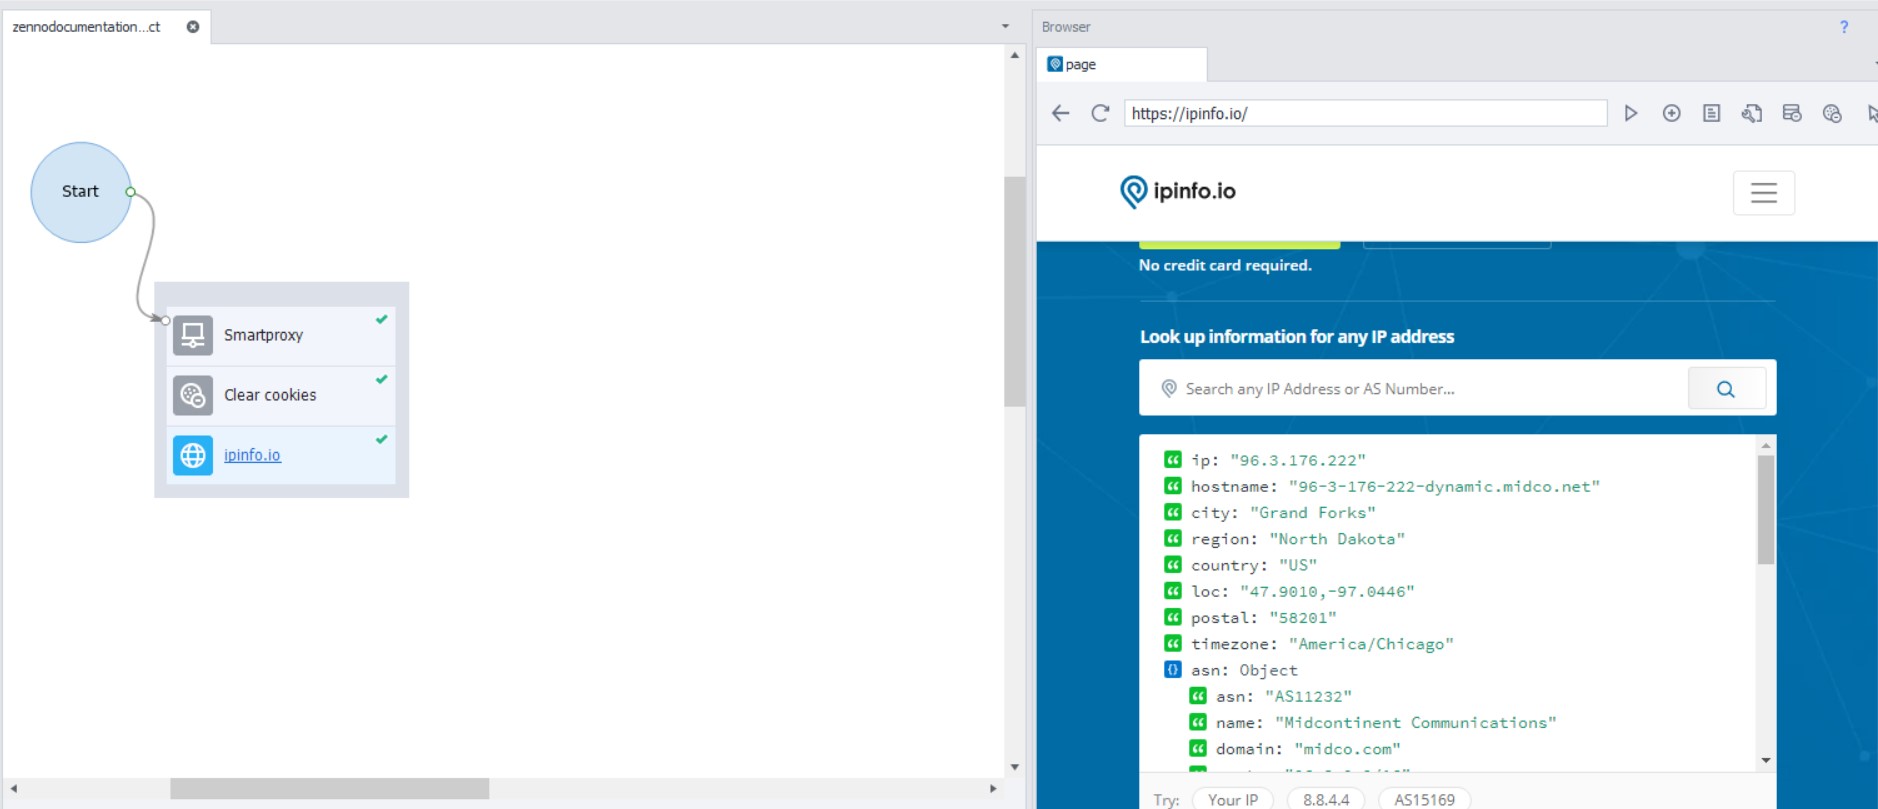Click the cache clear icon in browser toolbar
This screenshot has width=1878, height=809.
pos(1792,113)
